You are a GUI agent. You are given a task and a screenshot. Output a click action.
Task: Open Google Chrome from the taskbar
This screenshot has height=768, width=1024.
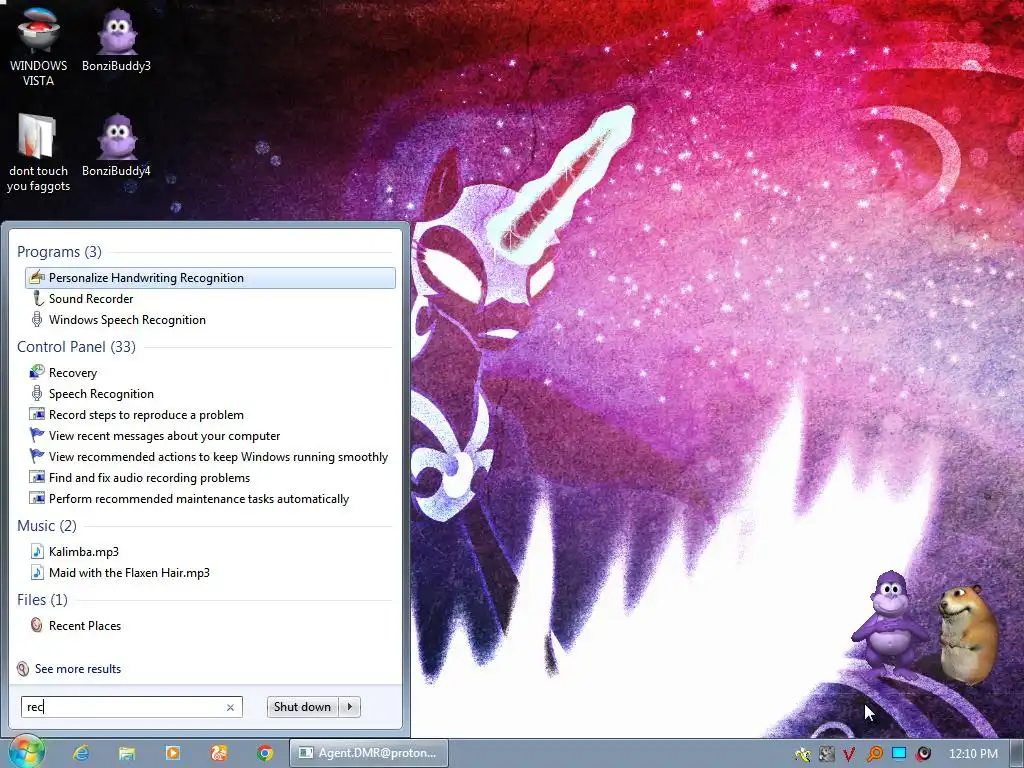pos(264,753)
